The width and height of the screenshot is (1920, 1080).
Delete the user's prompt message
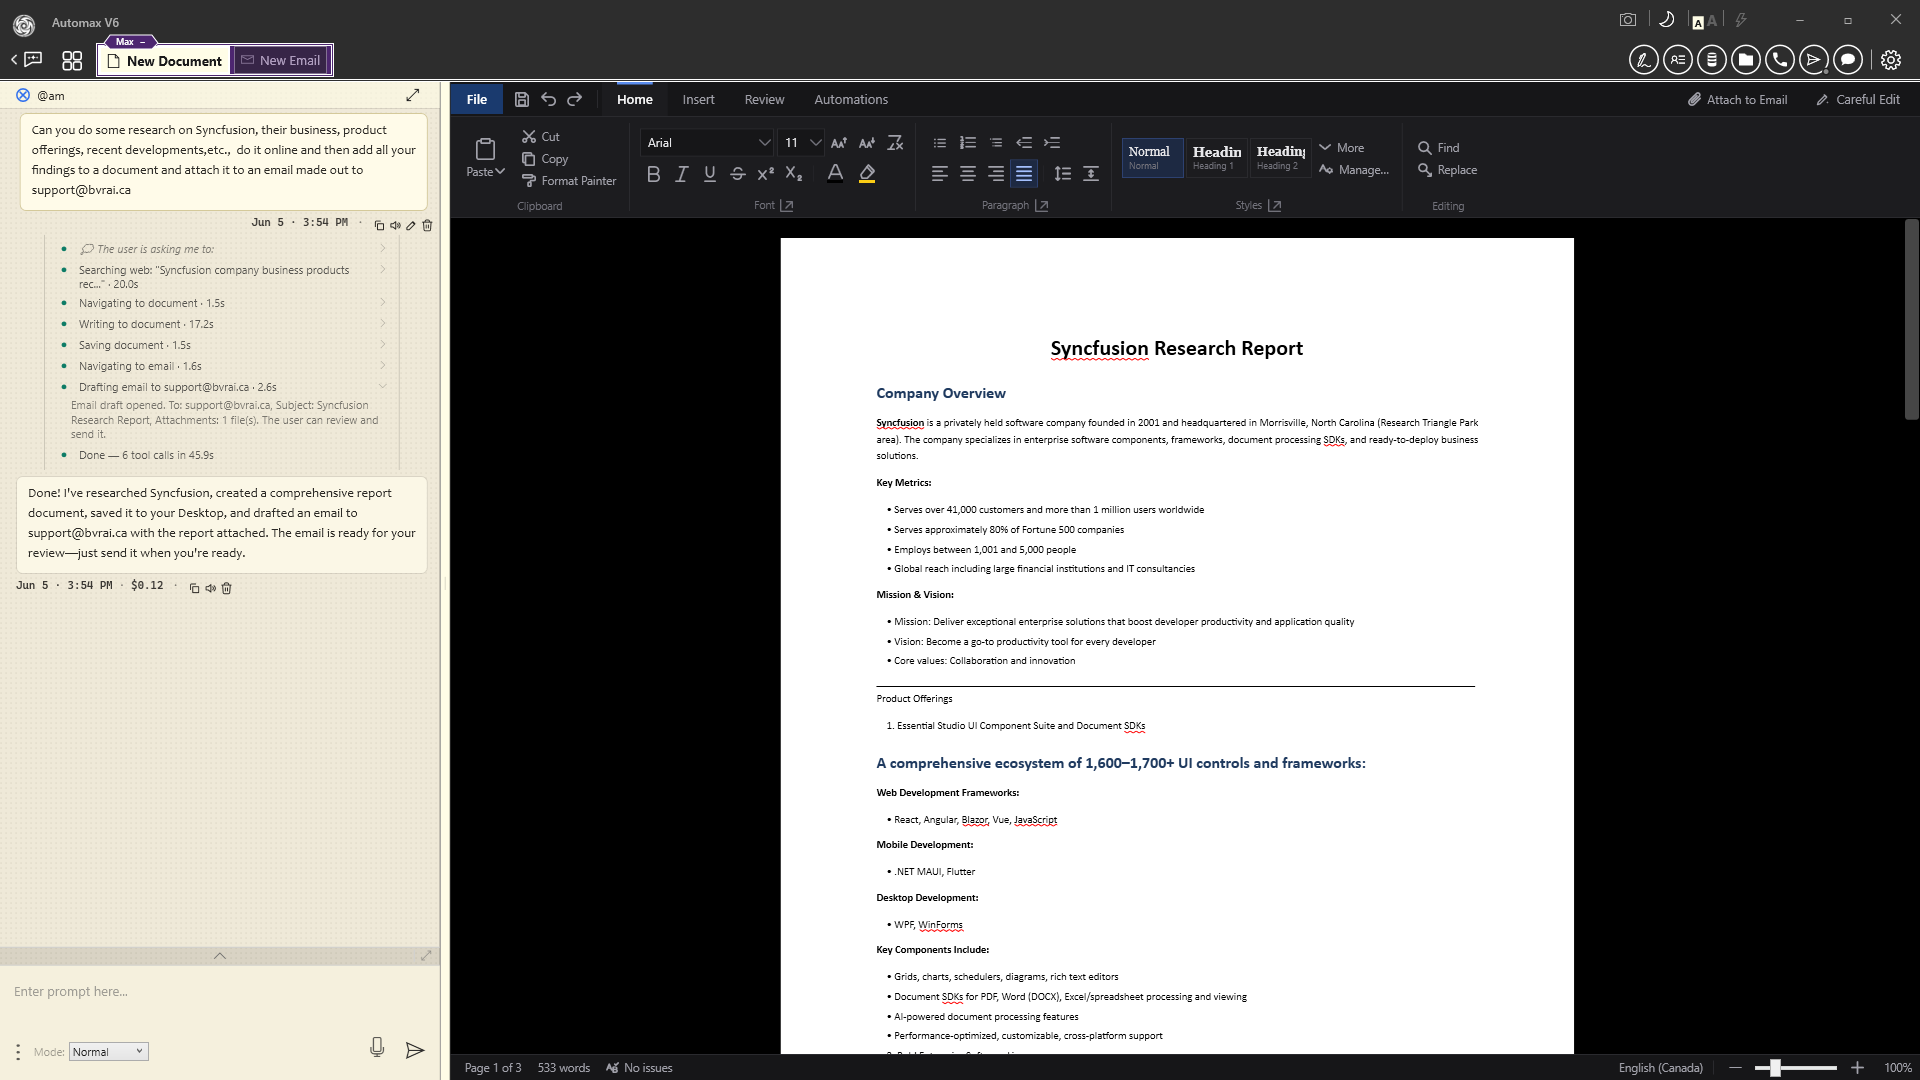[427, 225]
